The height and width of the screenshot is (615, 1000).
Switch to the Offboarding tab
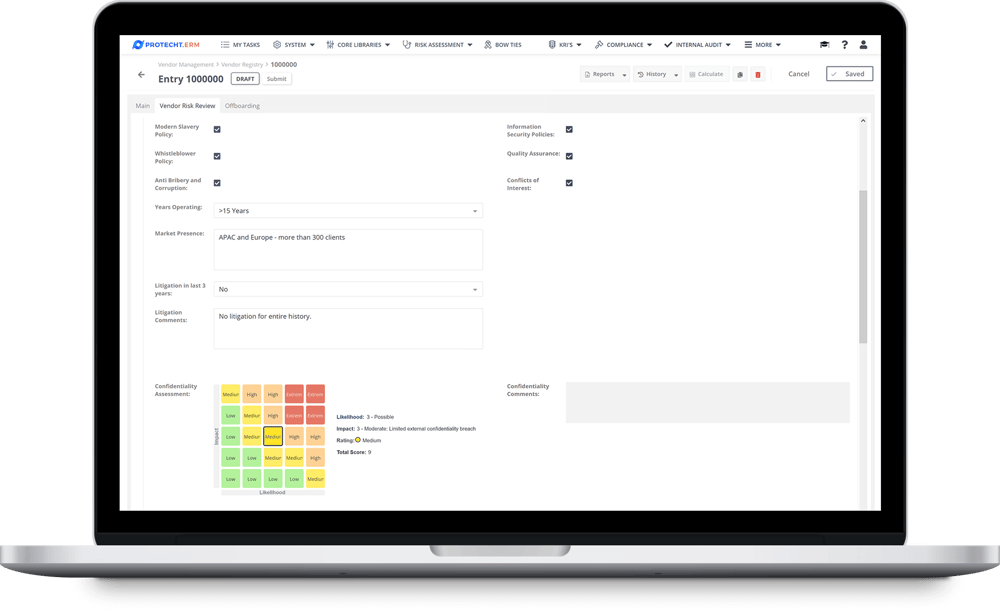242,105
